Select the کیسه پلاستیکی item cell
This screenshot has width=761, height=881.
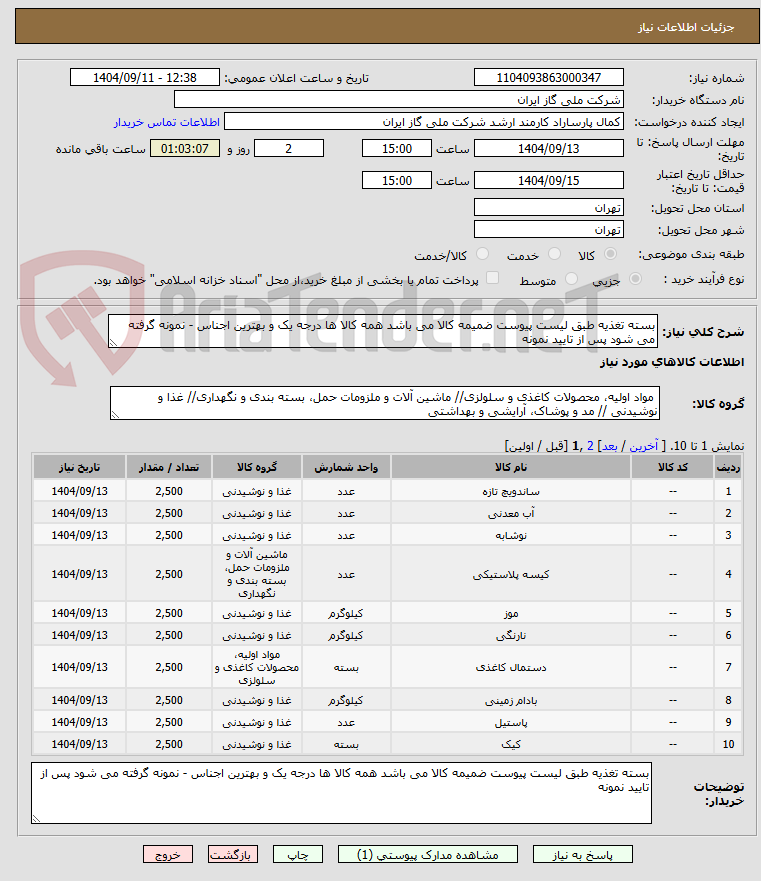pos(511,574)
